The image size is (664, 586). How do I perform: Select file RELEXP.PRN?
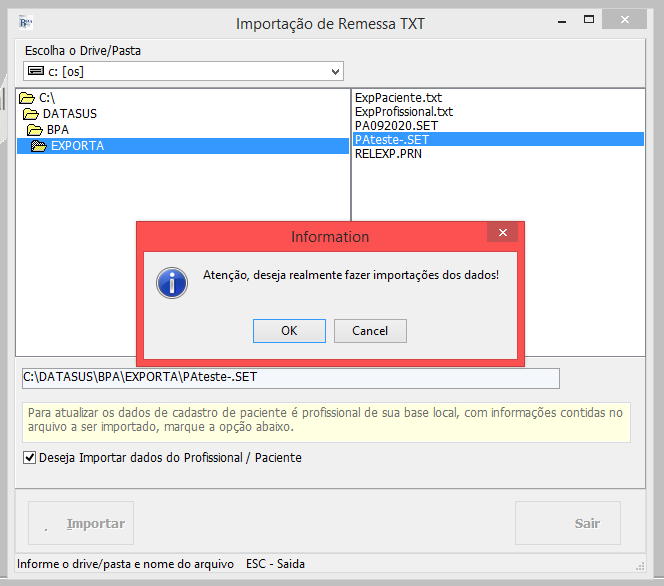(388, 154)
